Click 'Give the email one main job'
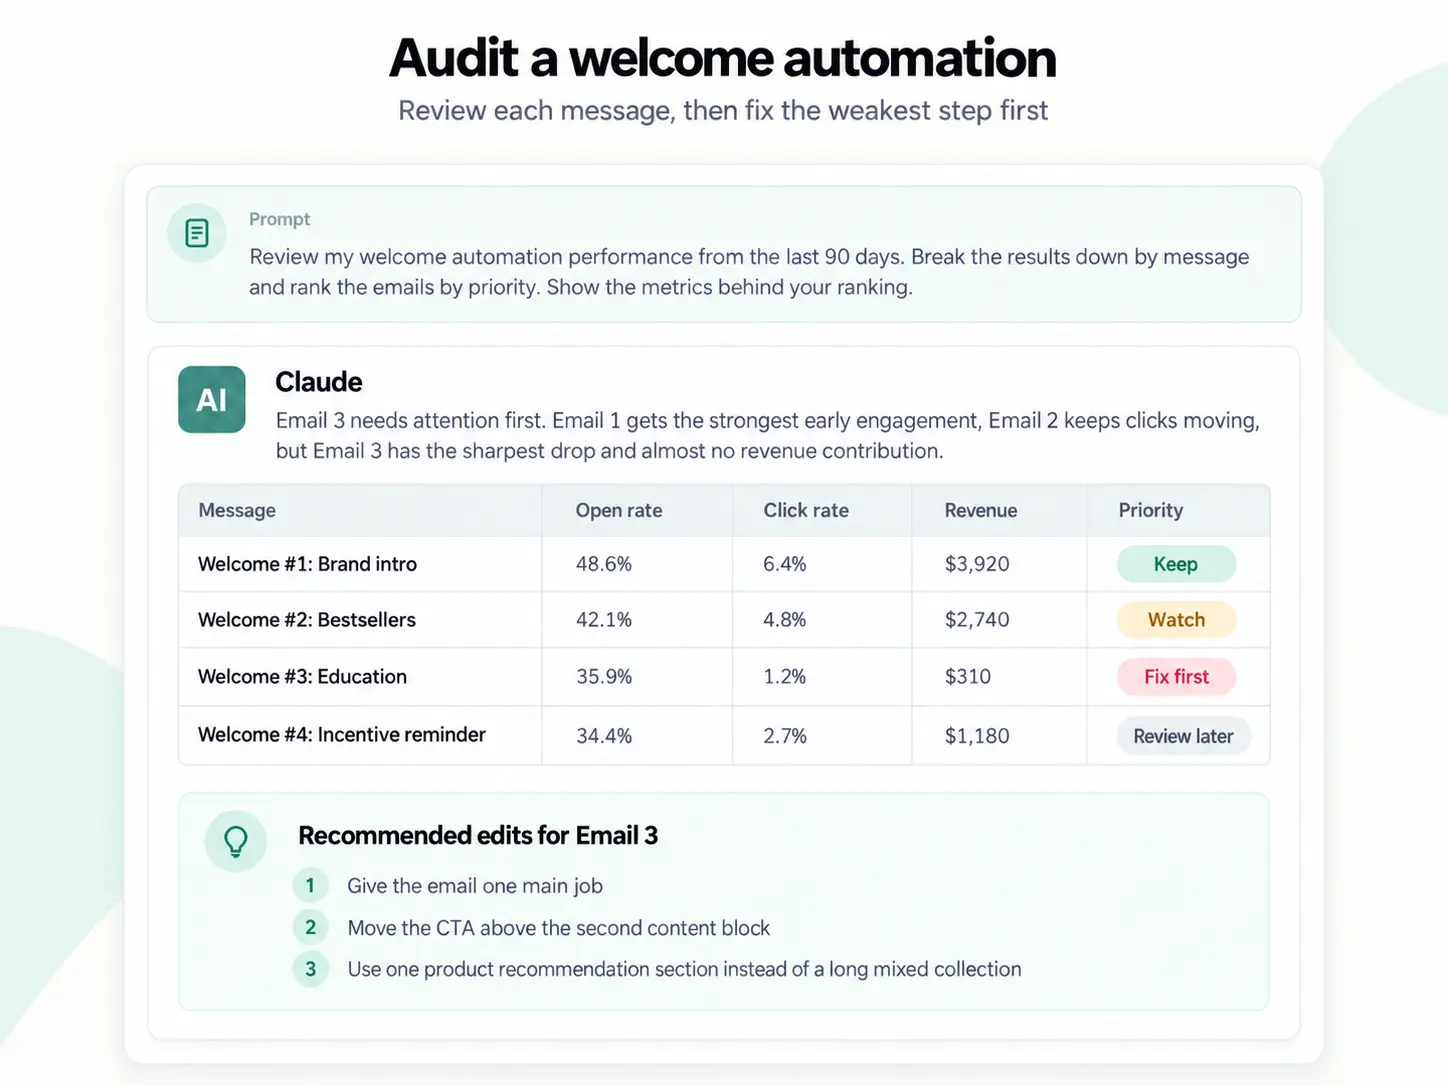The width and height of the screenshot is (1448, 1086). (475, 886)
